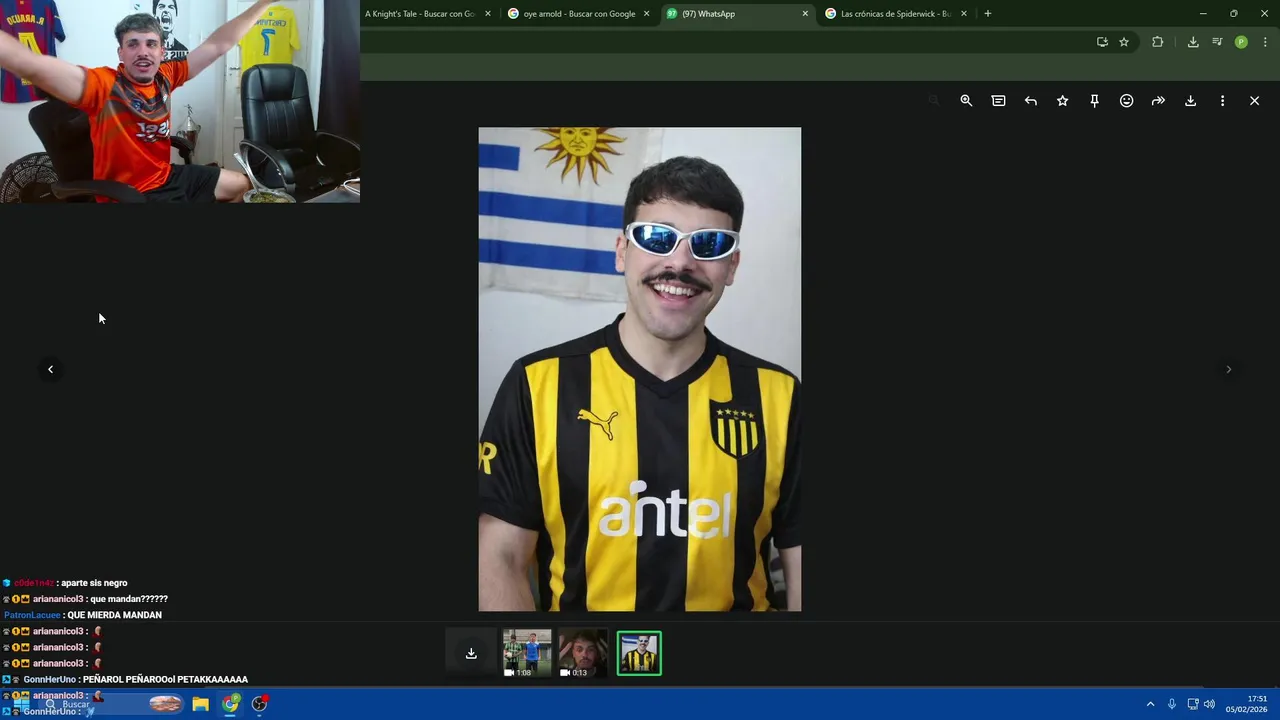Click the next media arrow
The height and width of the screenshot is (720, 1280).
1228,369
